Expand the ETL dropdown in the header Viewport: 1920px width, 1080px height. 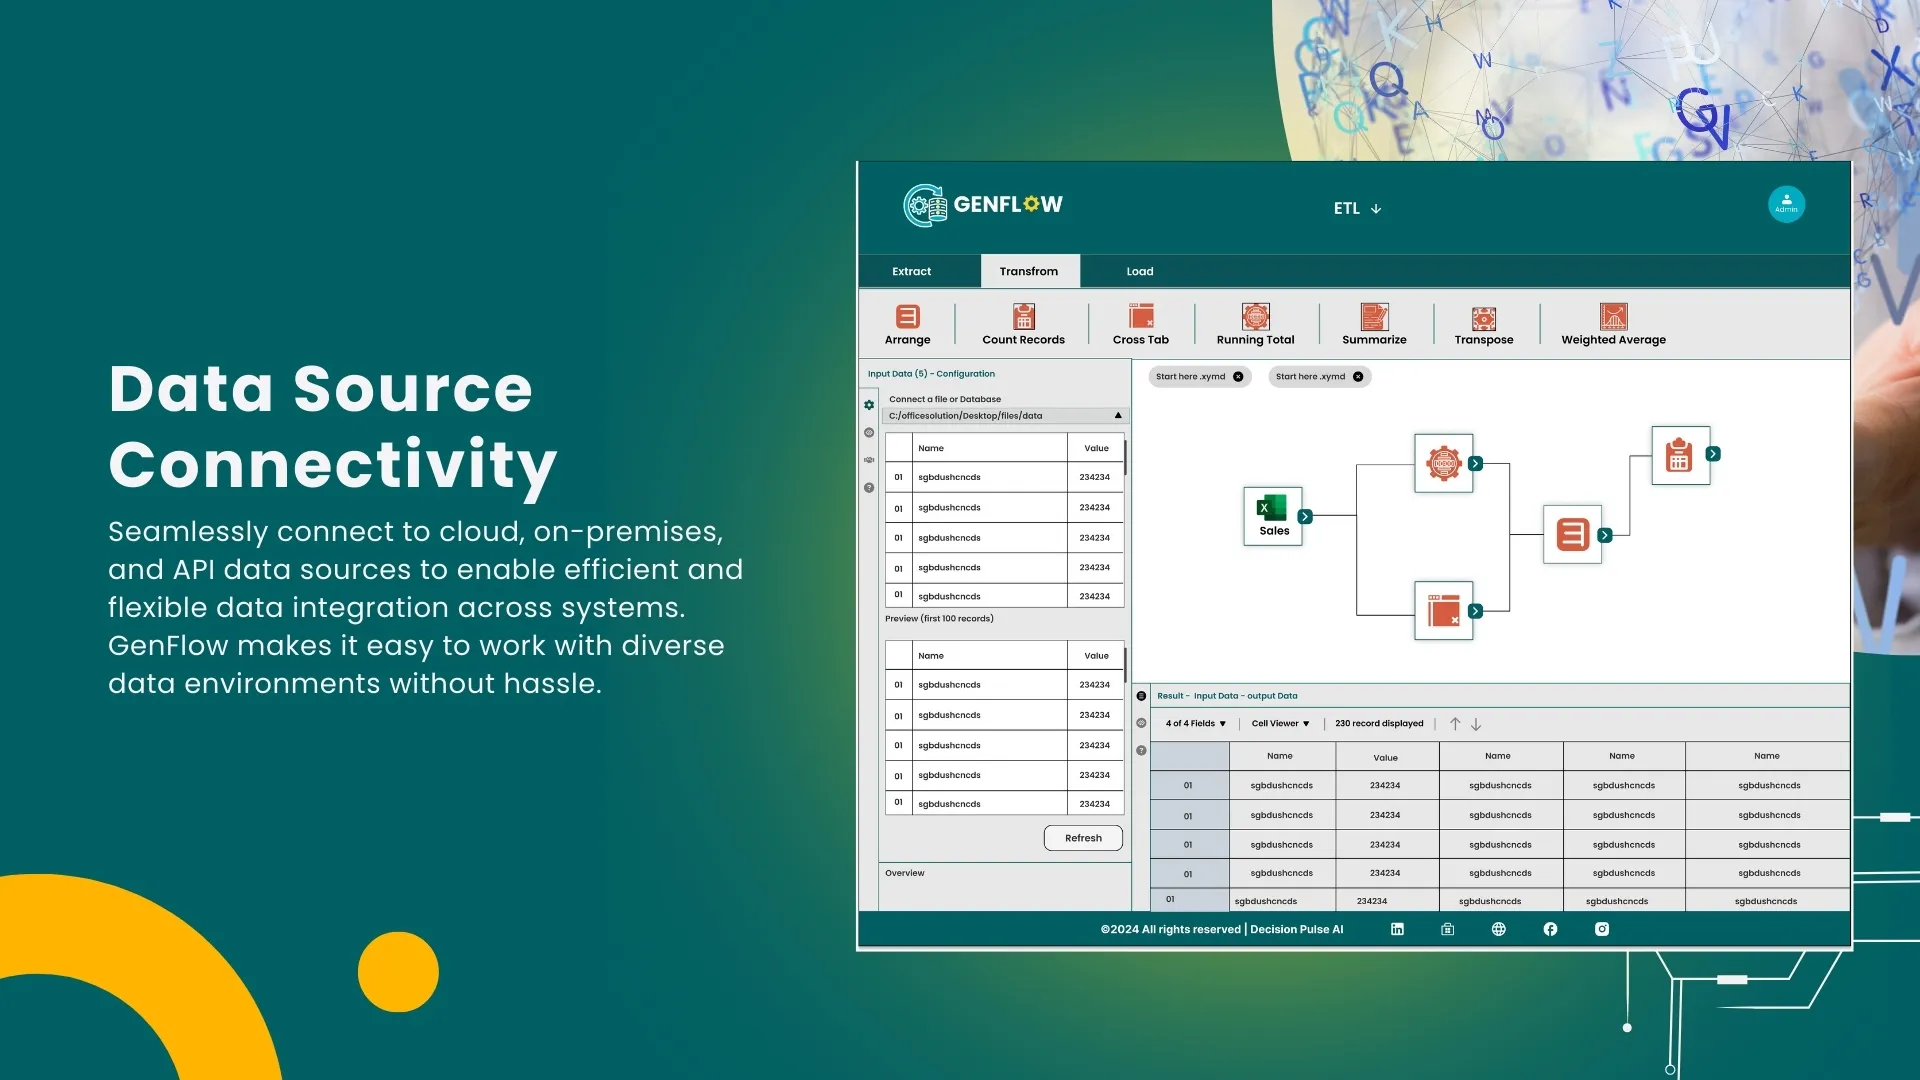tap(1357, 208)
